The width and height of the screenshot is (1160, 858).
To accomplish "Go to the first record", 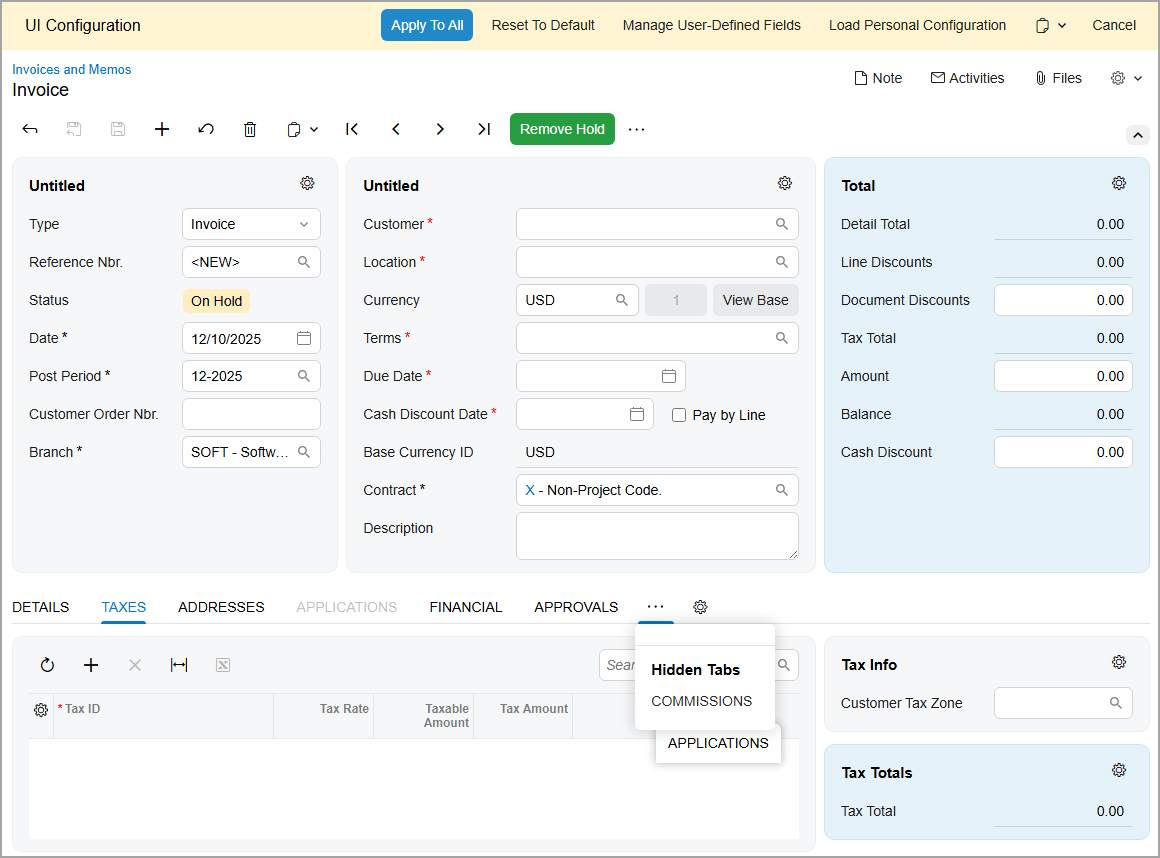I will 352,129.
